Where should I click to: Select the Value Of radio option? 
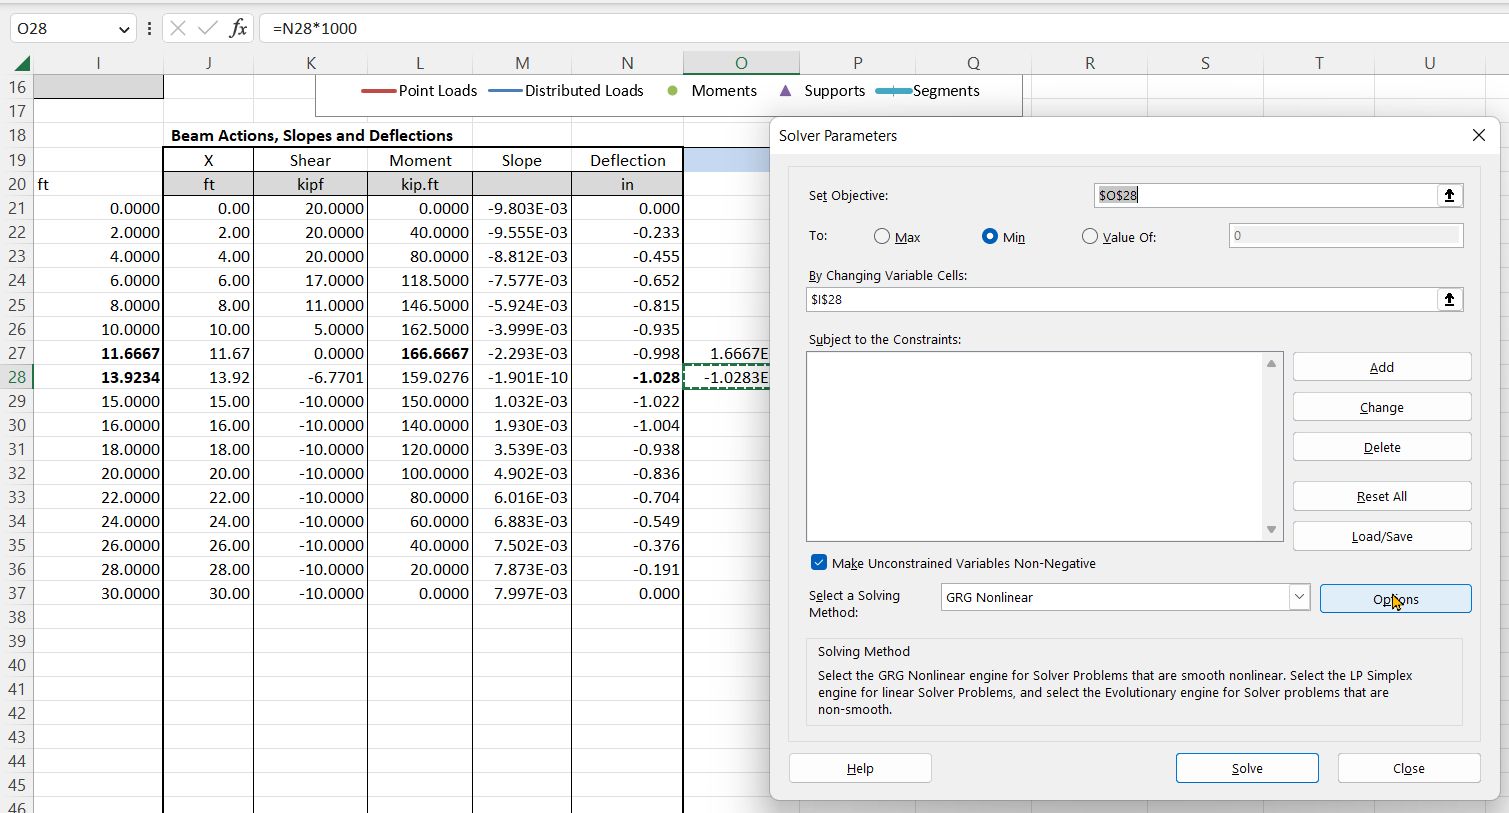pos(1090,237)
